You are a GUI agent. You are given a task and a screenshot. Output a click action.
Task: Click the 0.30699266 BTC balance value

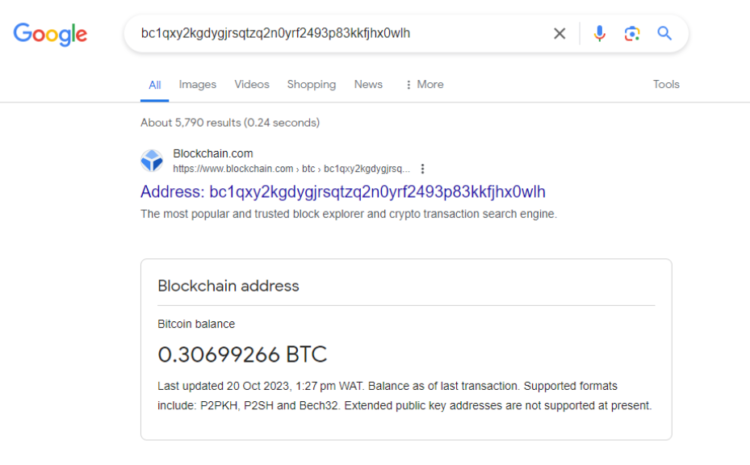click(242, 354)
